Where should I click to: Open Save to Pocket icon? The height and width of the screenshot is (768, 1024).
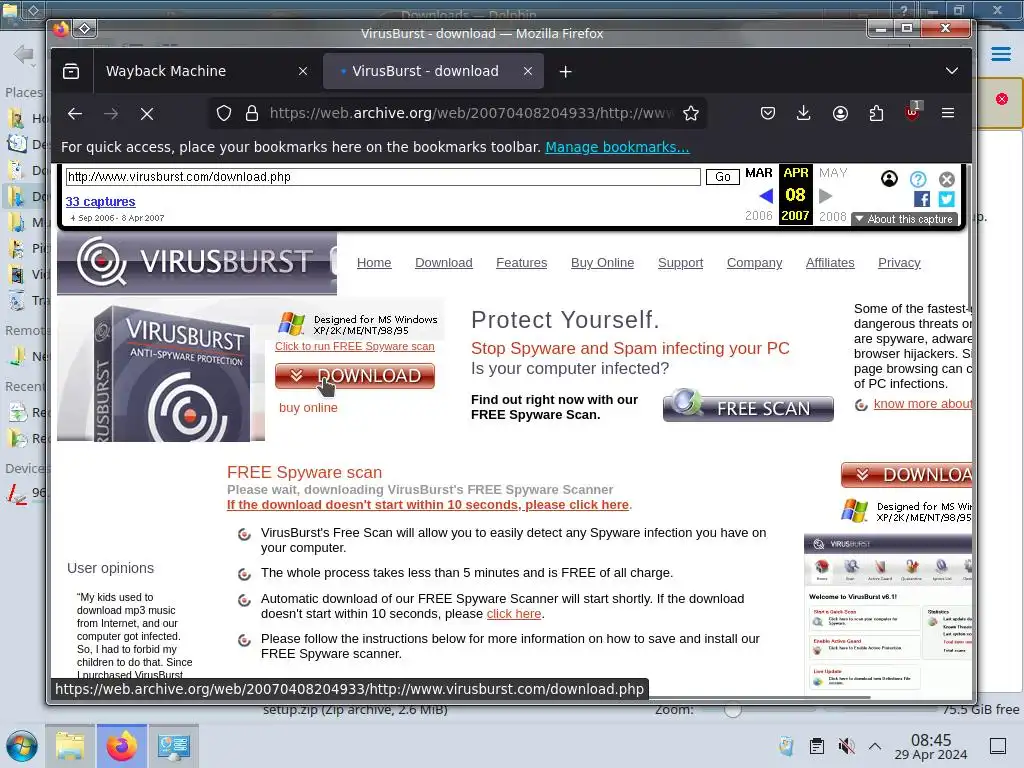click(768, 114)
